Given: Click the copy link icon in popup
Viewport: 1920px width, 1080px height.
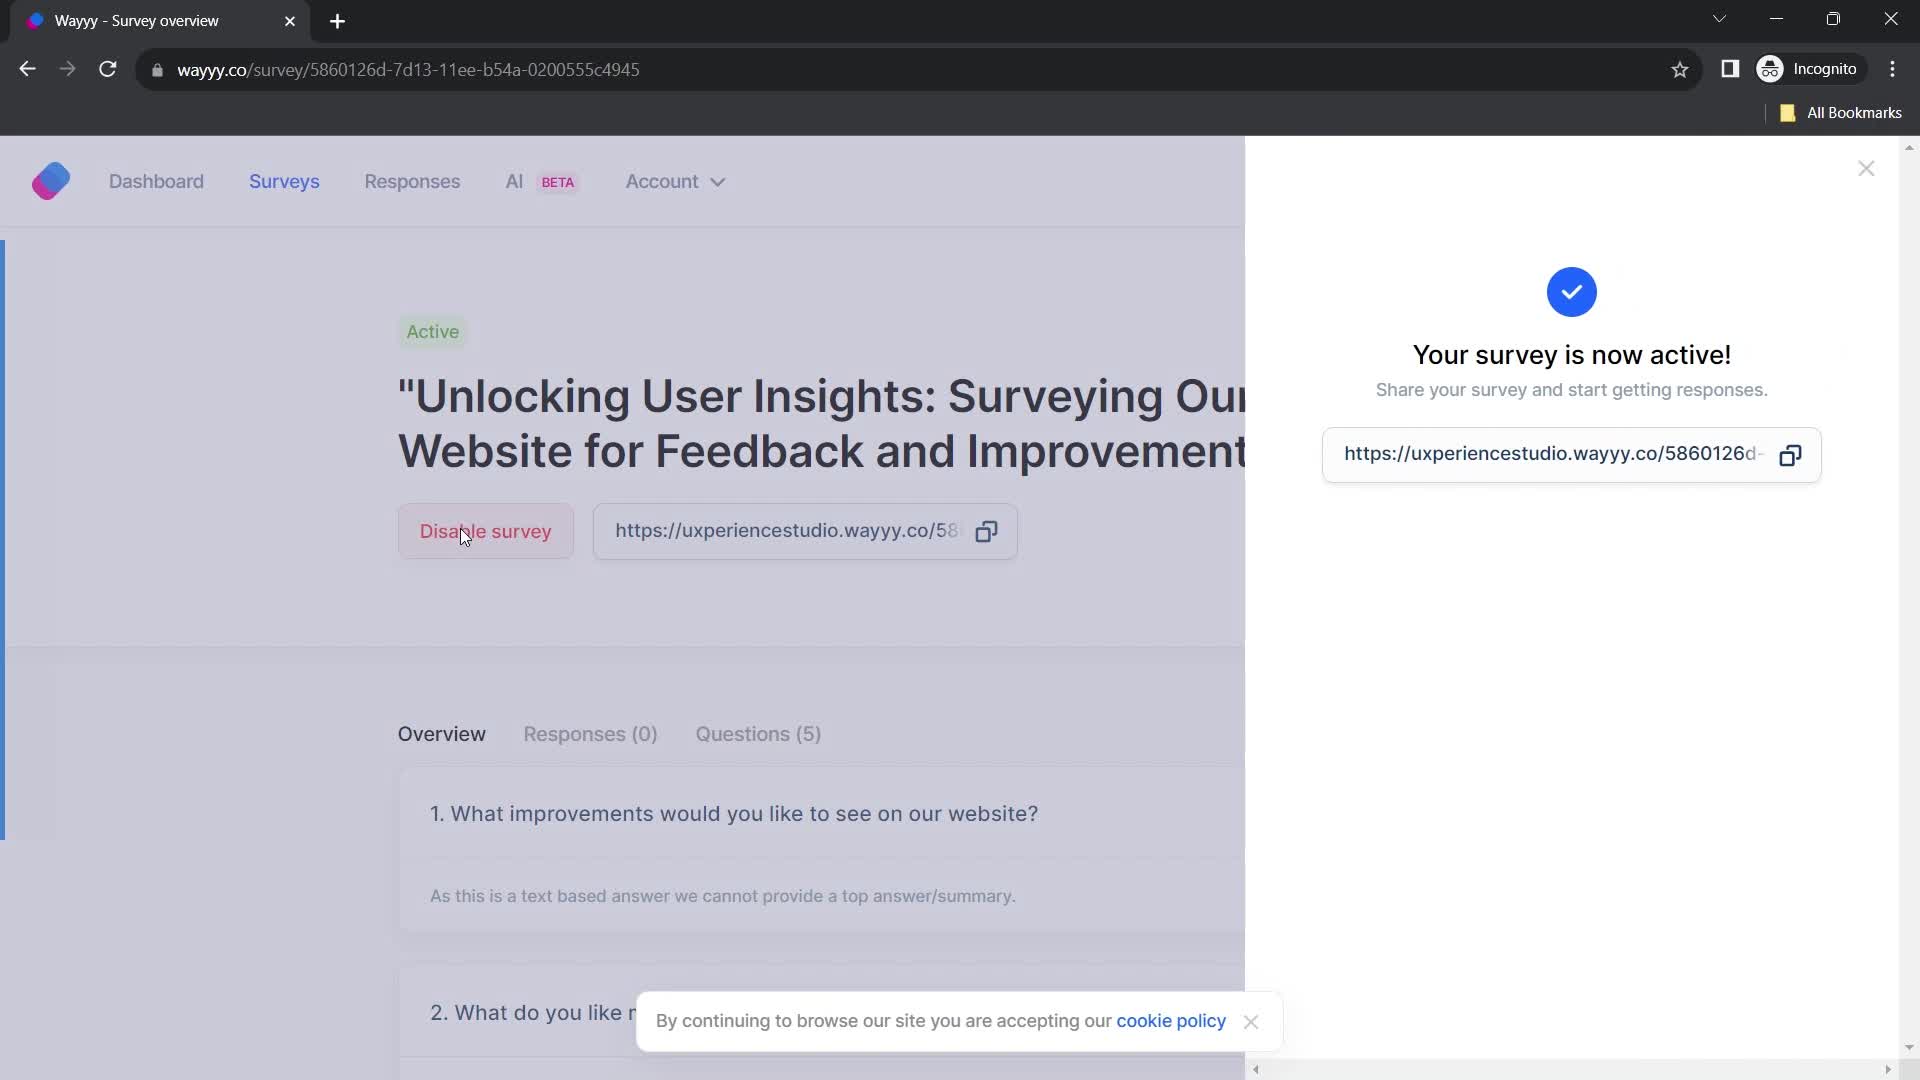Looking at the screenshot, I should coord(1791,454).
